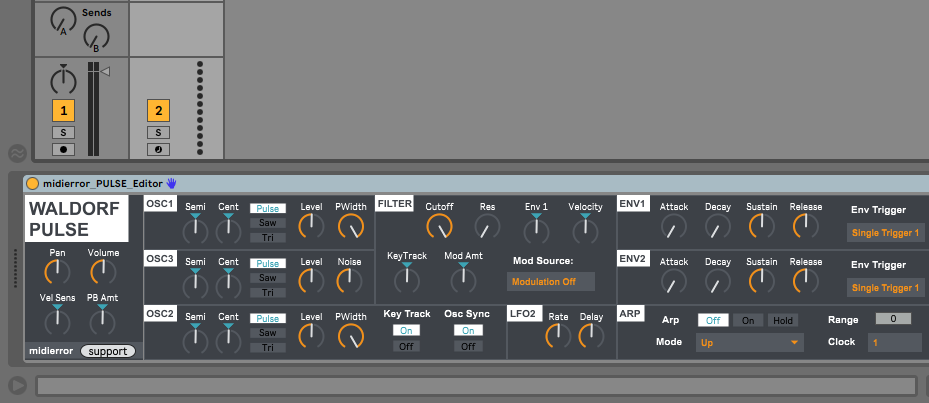Image resolution: width=929 pixels, height=403 pixels.
Task: Open the Arp Mode dropdown
Action: (749, 343)
